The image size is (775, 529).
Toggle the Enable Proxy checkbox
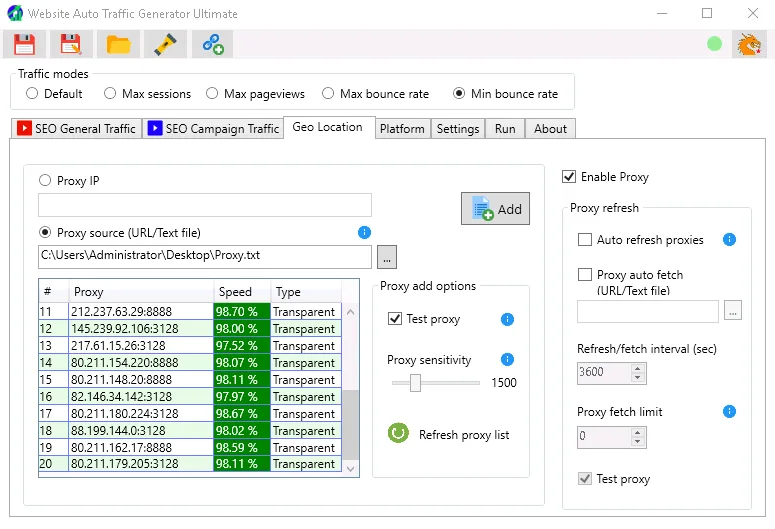(x=569, y=177)
